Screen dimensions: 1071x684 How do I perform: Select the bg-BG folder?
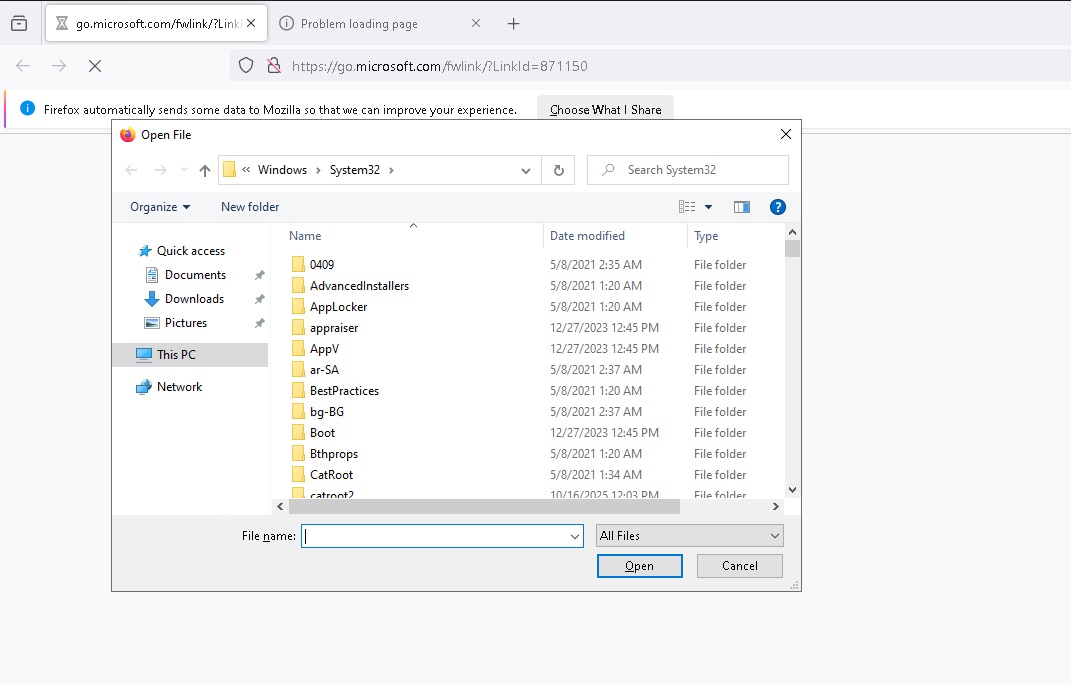[x=326, y=412]
